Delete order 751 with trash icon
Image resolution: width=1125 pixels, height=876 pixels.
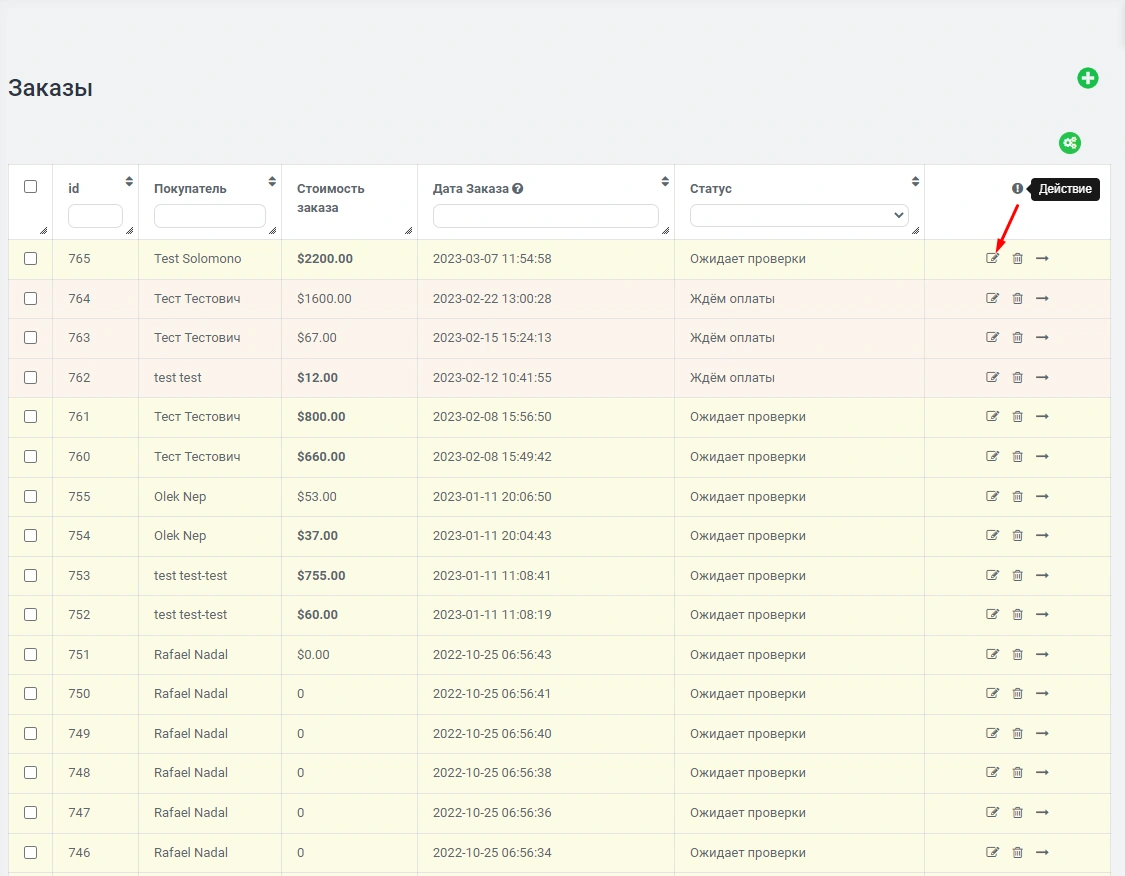pos(1017,655)
